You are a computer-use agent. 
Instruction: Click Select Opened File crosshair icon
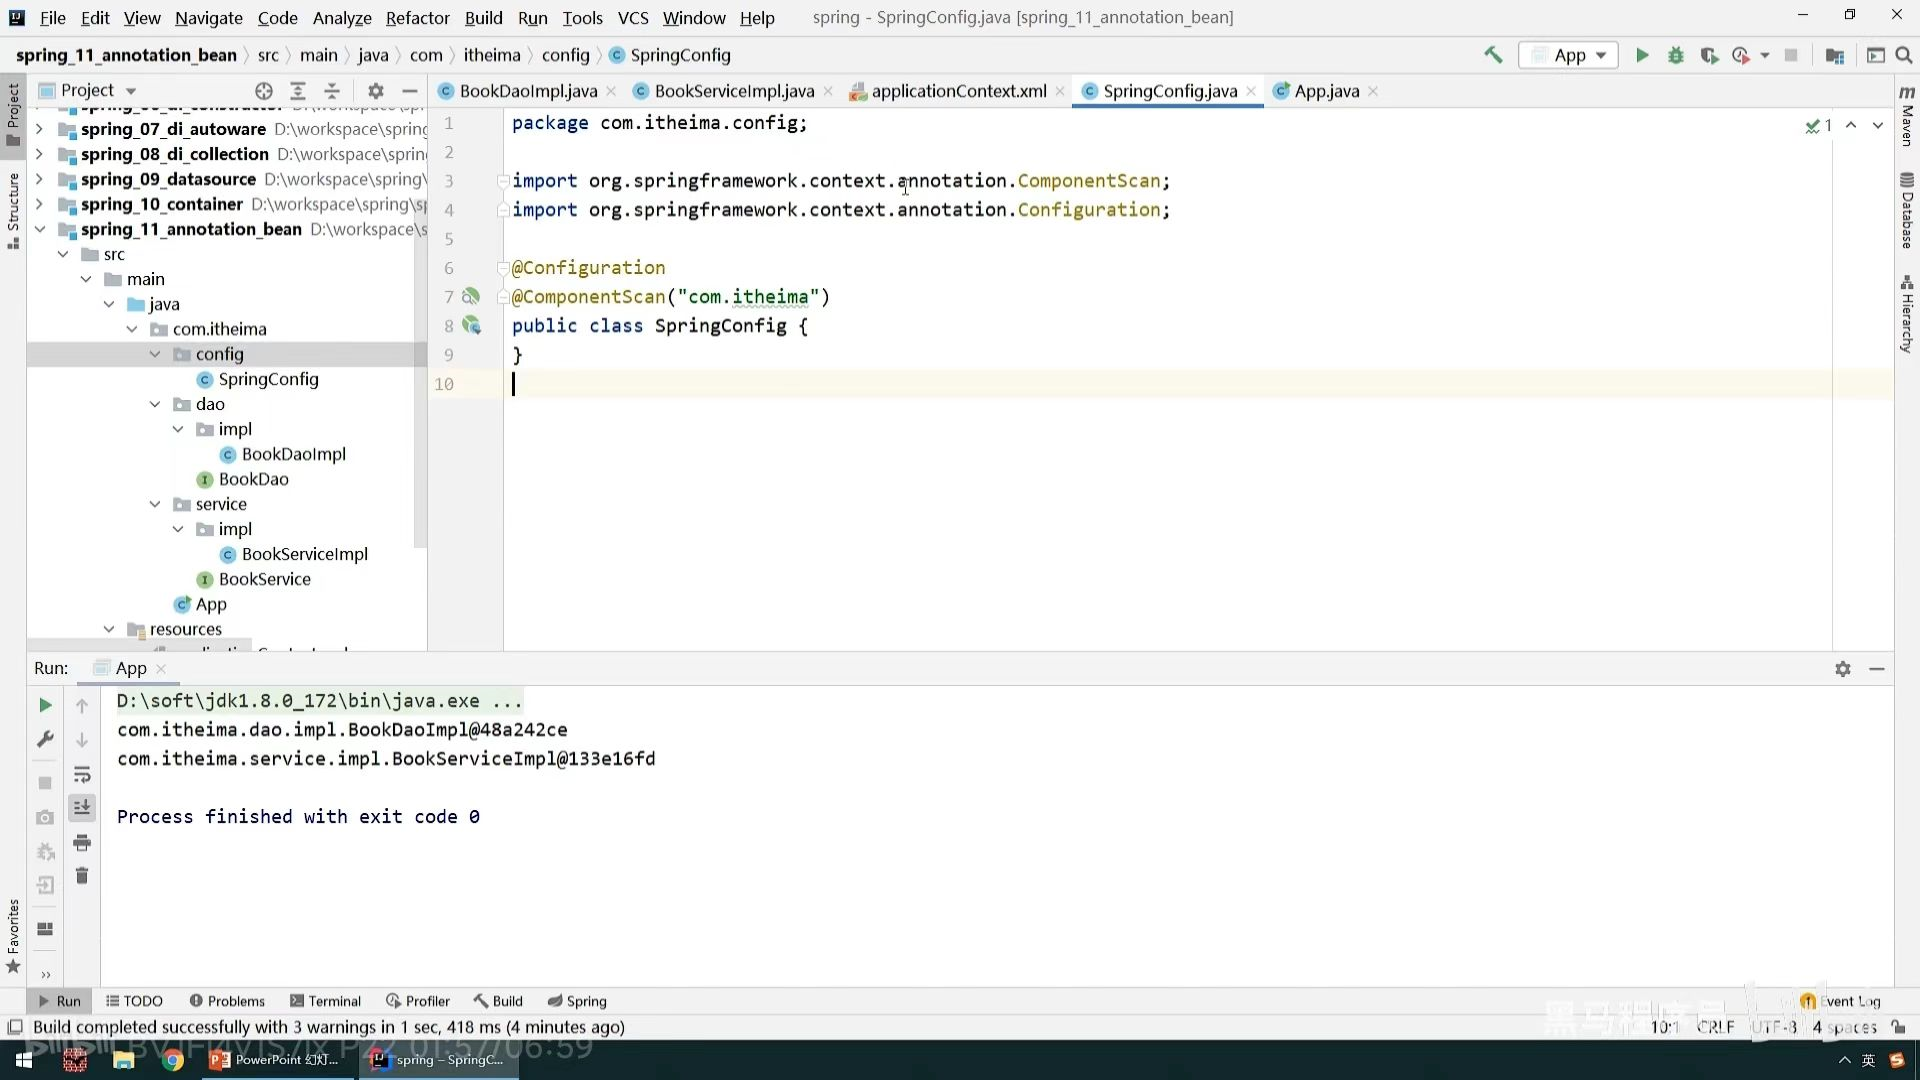(x=263, y=90)
